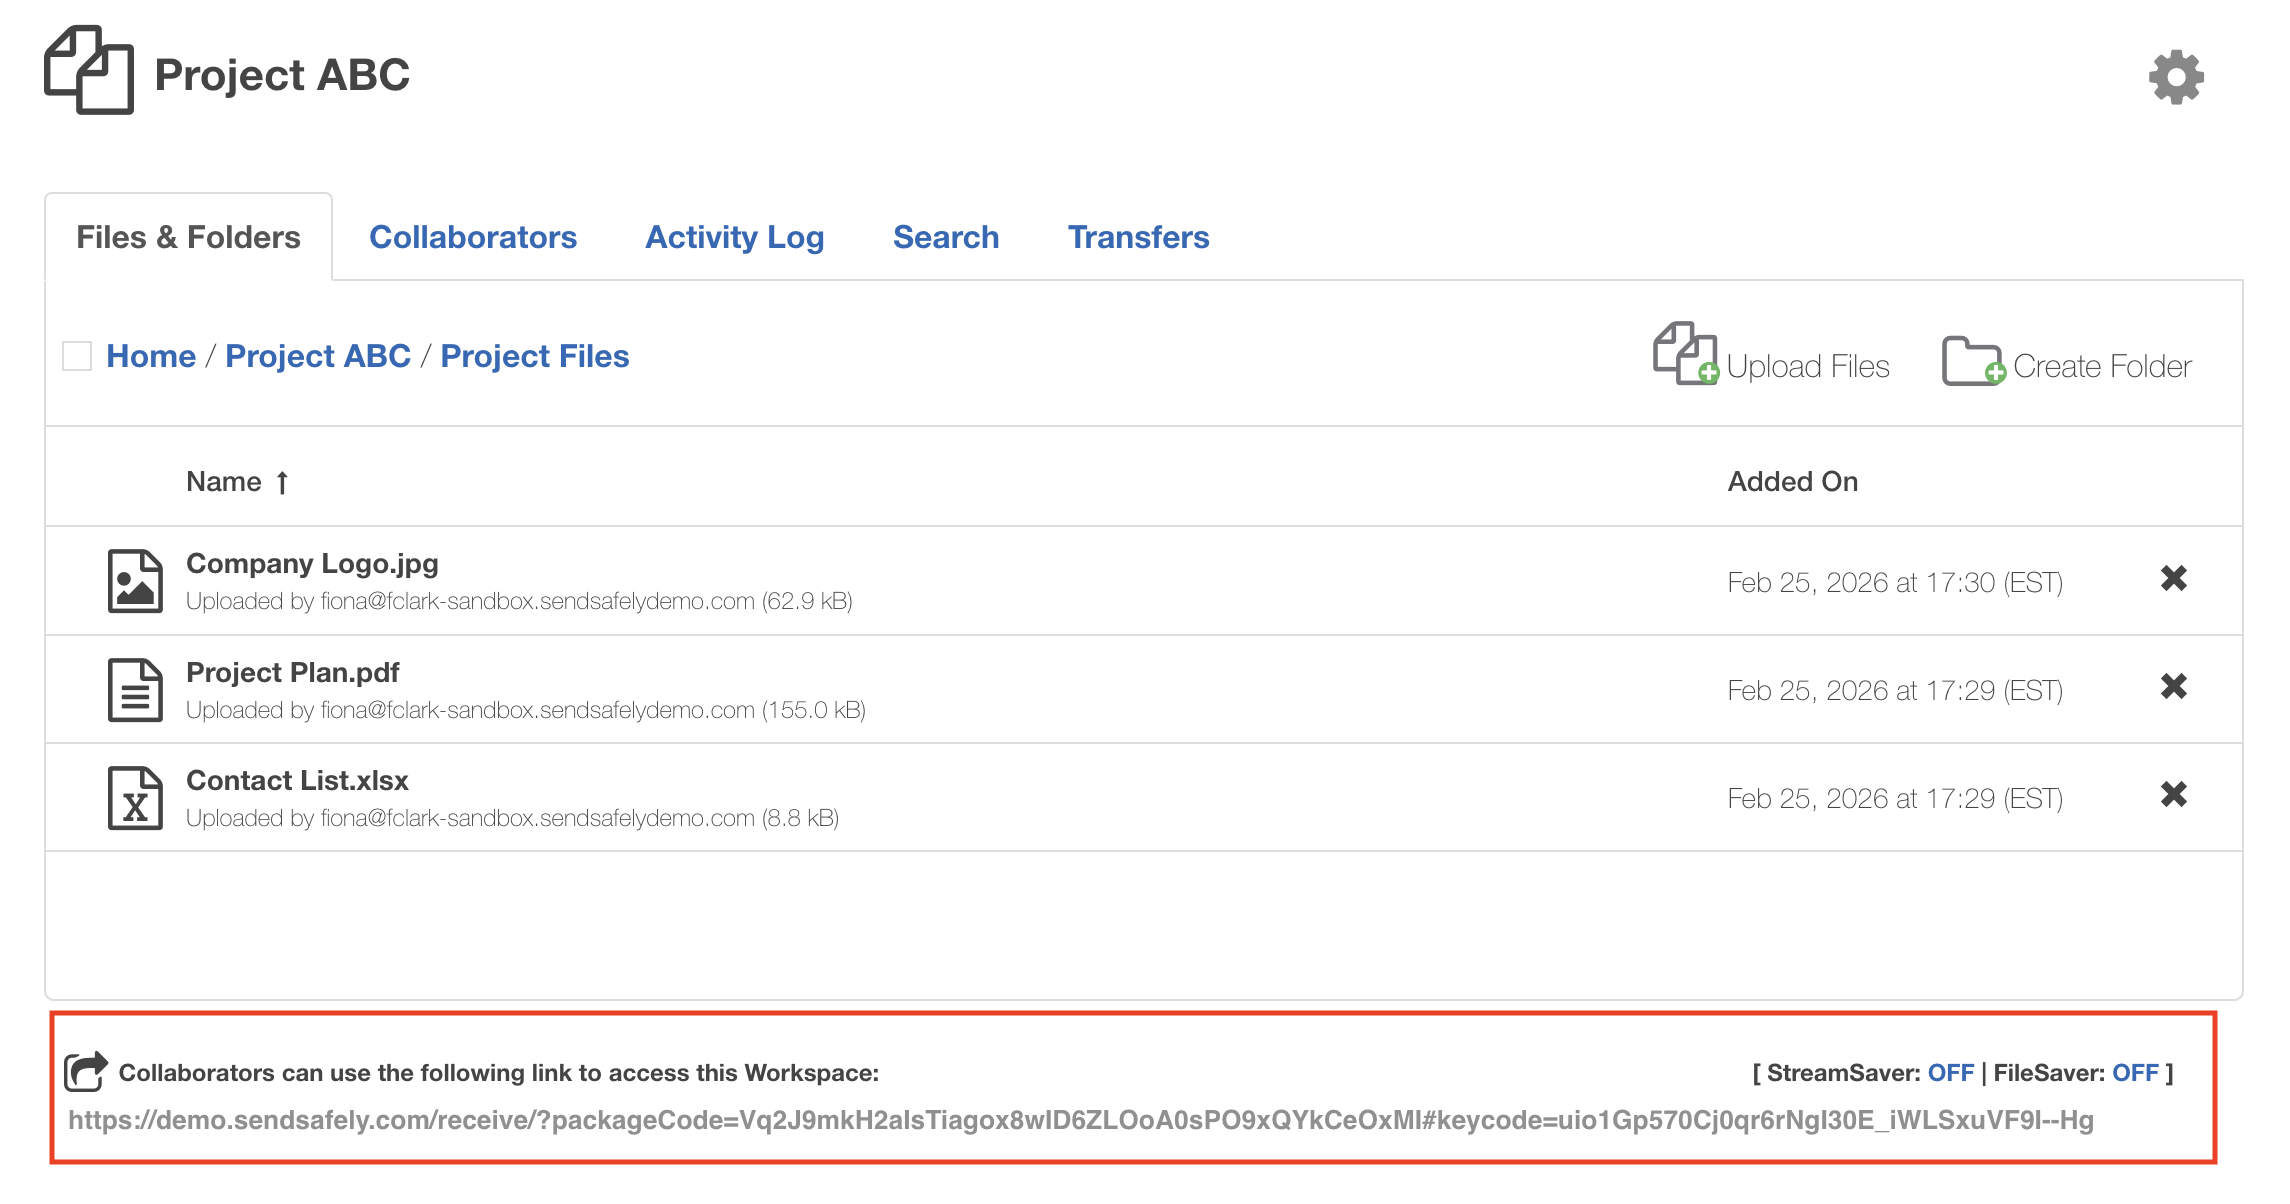Click the workspace access URL text
Image resolution: width=2290 pixels, height=1204 pixels.
point(1080,1120)
